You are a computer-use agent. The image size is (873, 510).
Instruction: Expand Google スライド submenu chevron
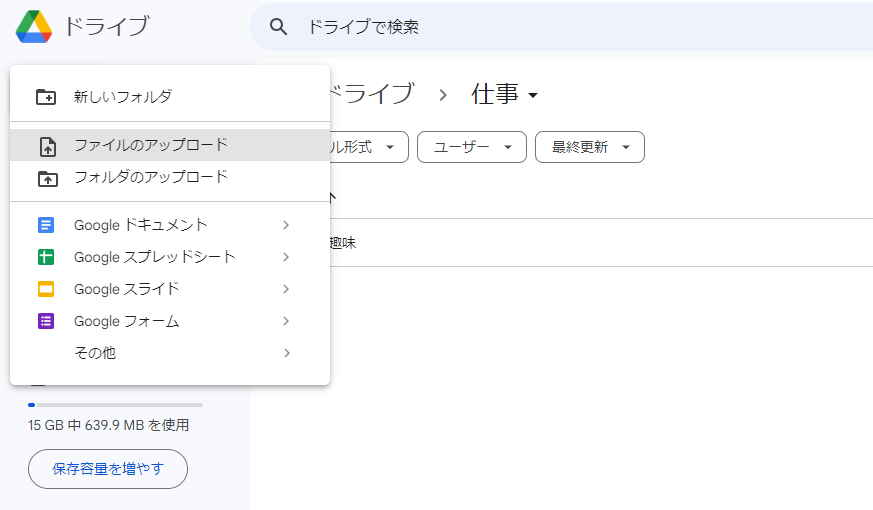pos(286,289)
